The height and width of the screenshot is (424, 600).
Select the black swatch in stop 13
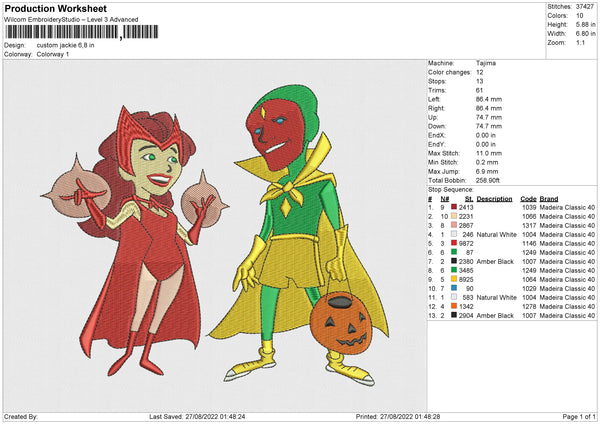(x=455, y=315)
